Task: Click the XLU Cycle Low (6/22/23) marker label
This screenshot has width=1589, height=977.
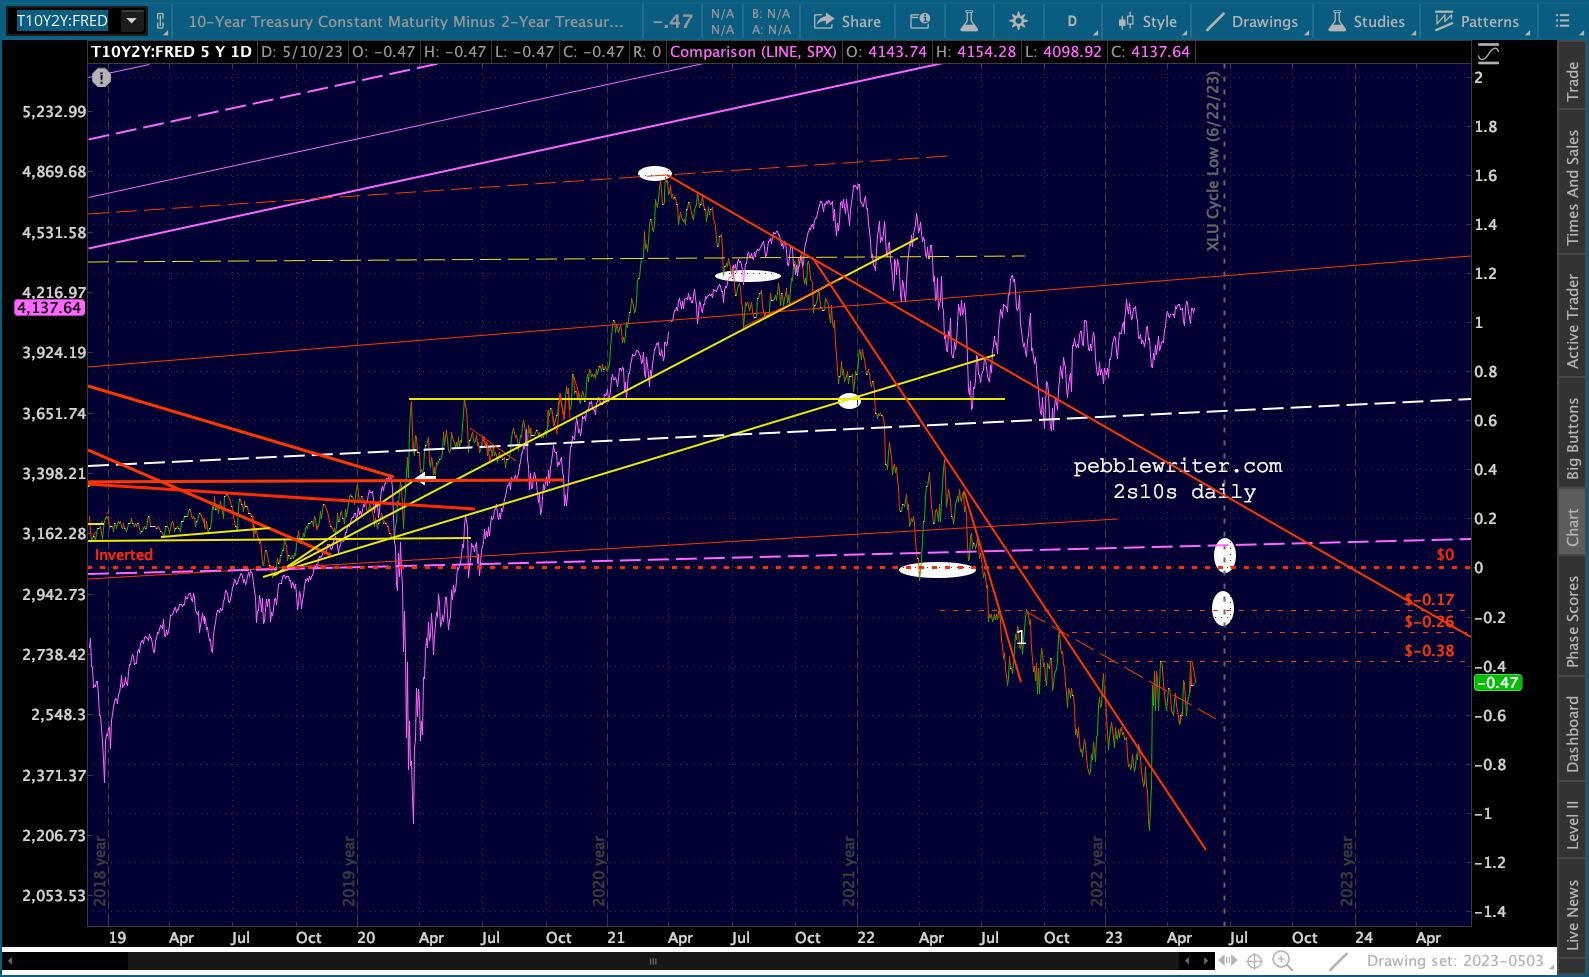Action: pyautogui.click(x=1213, y=161)
